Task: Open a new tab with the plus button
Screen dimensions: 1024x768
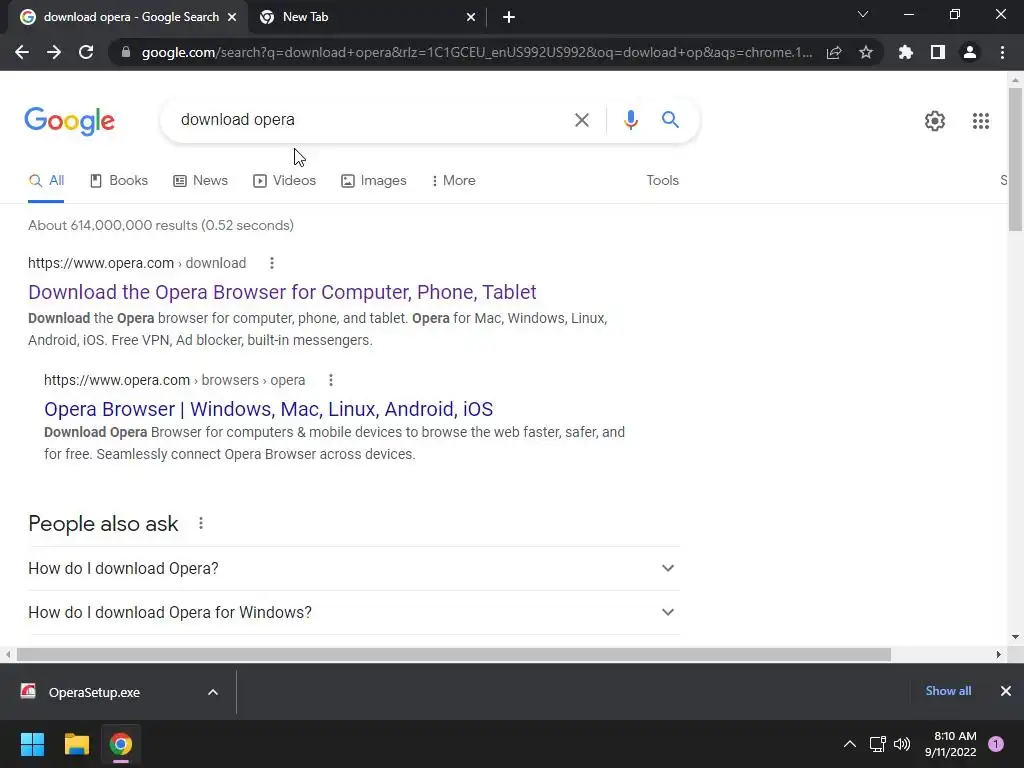Action: 509,18
